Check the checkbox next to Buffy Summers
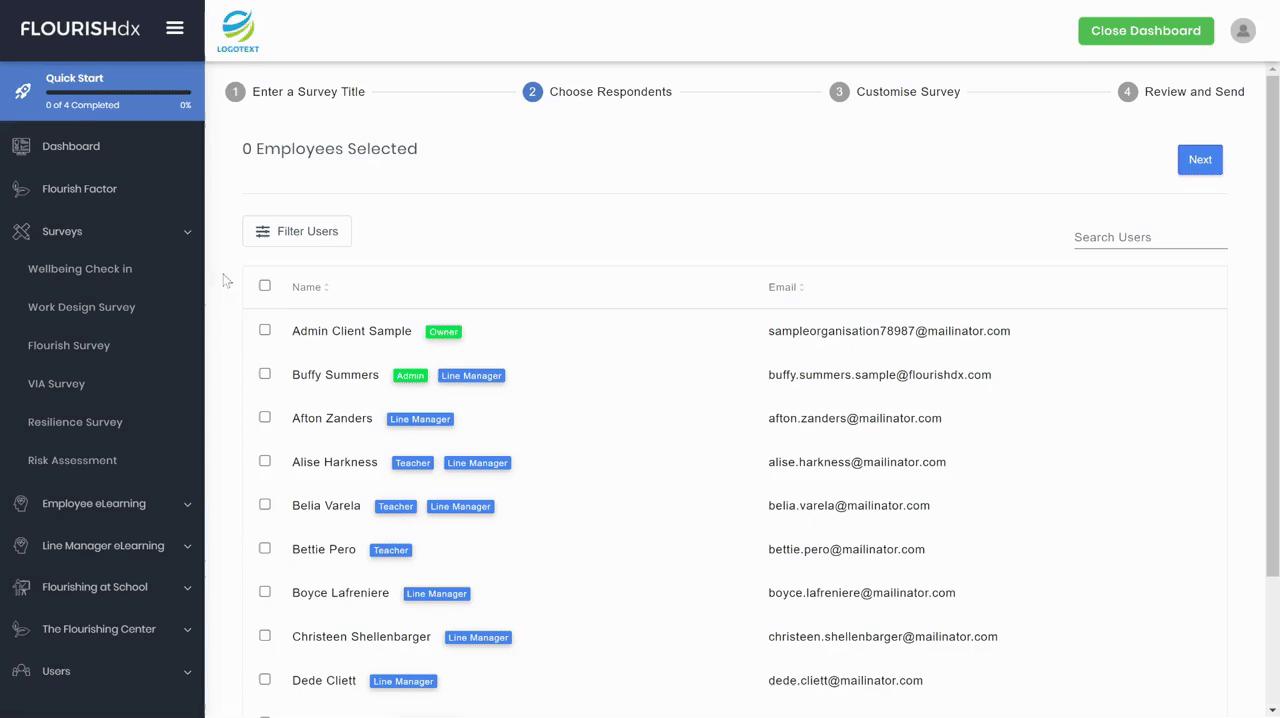This screenshot has width=1280, height=718. [x=264, y=373]
